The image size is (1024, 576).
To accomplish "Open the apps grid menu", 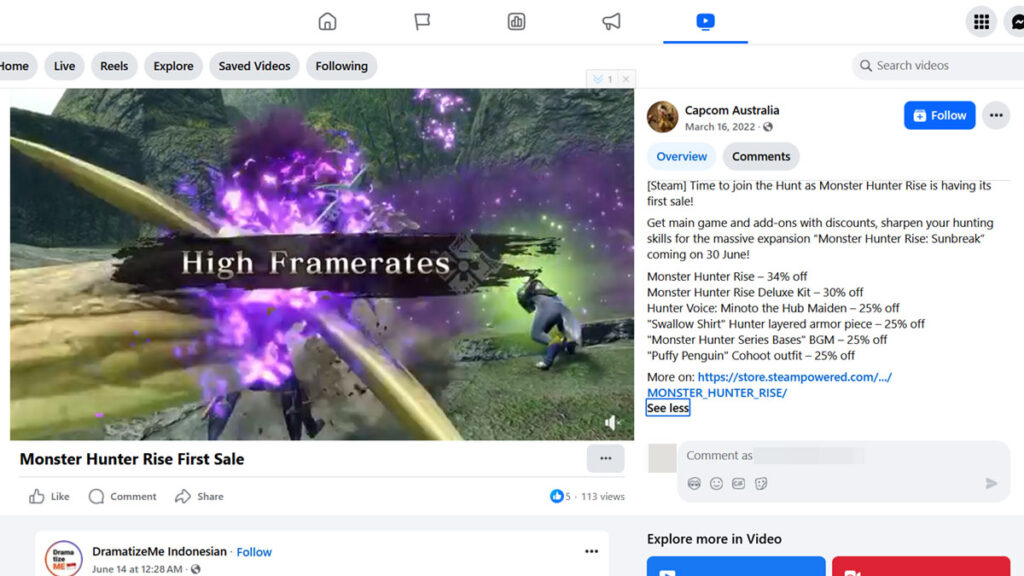I will 981,22.
